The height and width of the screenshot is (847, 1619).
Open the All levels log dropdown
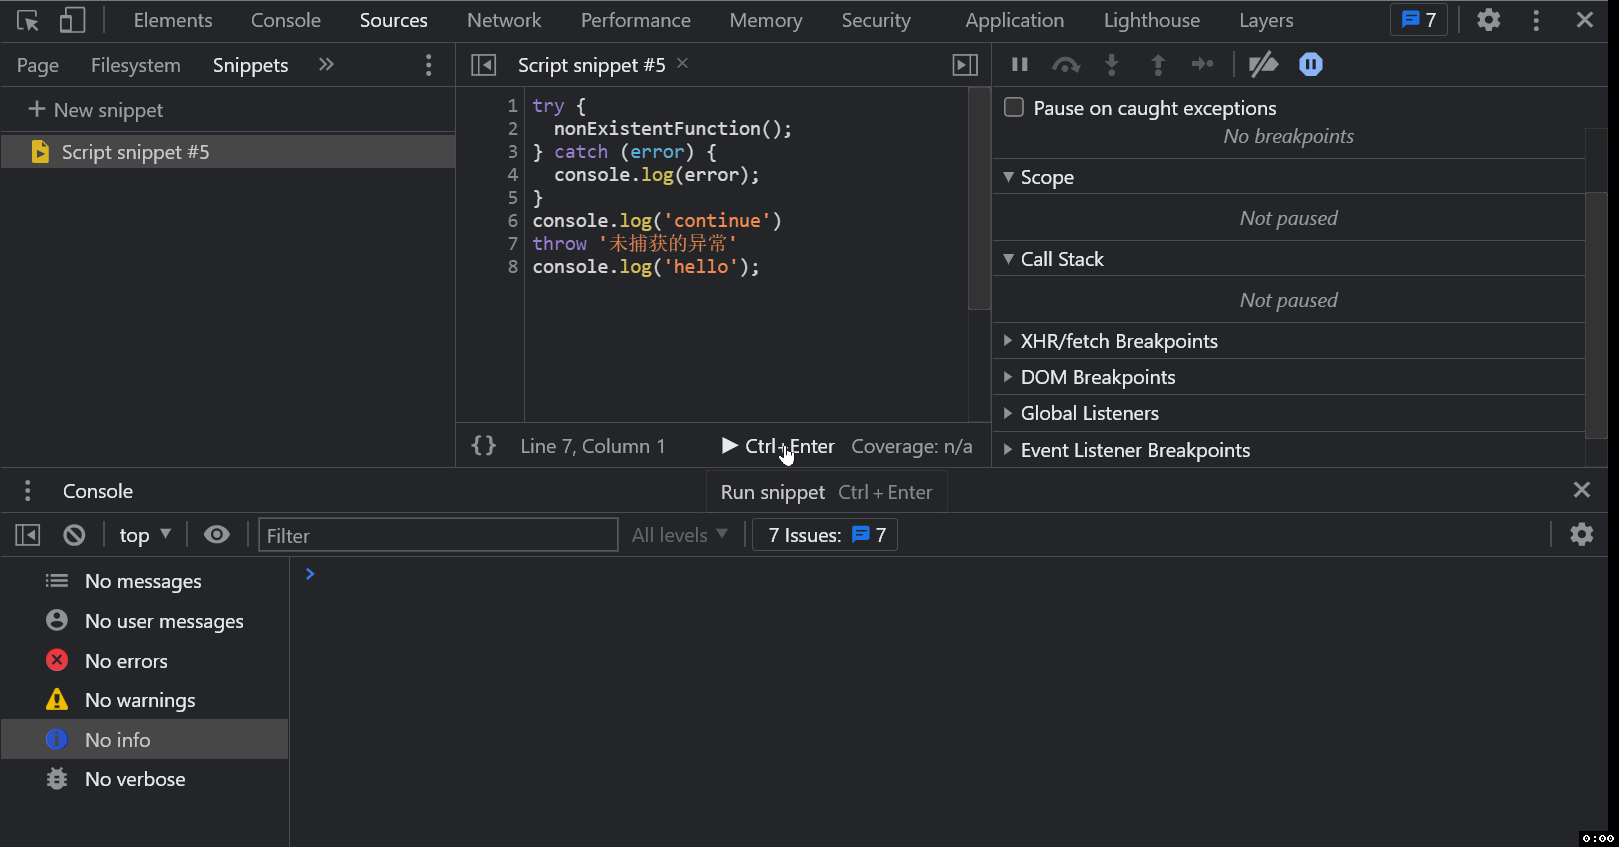[x=679, y=535]
